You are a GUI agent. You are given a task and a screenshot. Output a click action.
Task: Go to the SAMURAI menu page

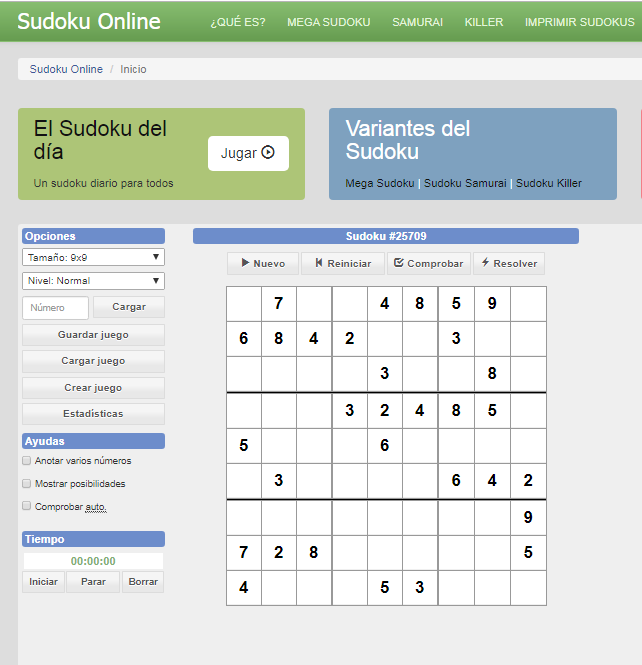(x=417, y=22)
